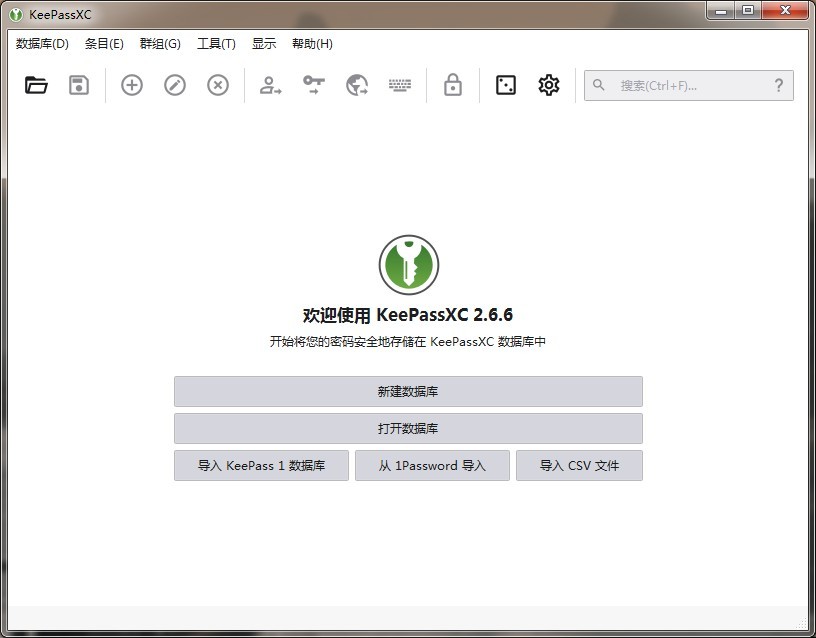Open the 工具 menu
The image size is (816, 638).
(x=215, y=44)
